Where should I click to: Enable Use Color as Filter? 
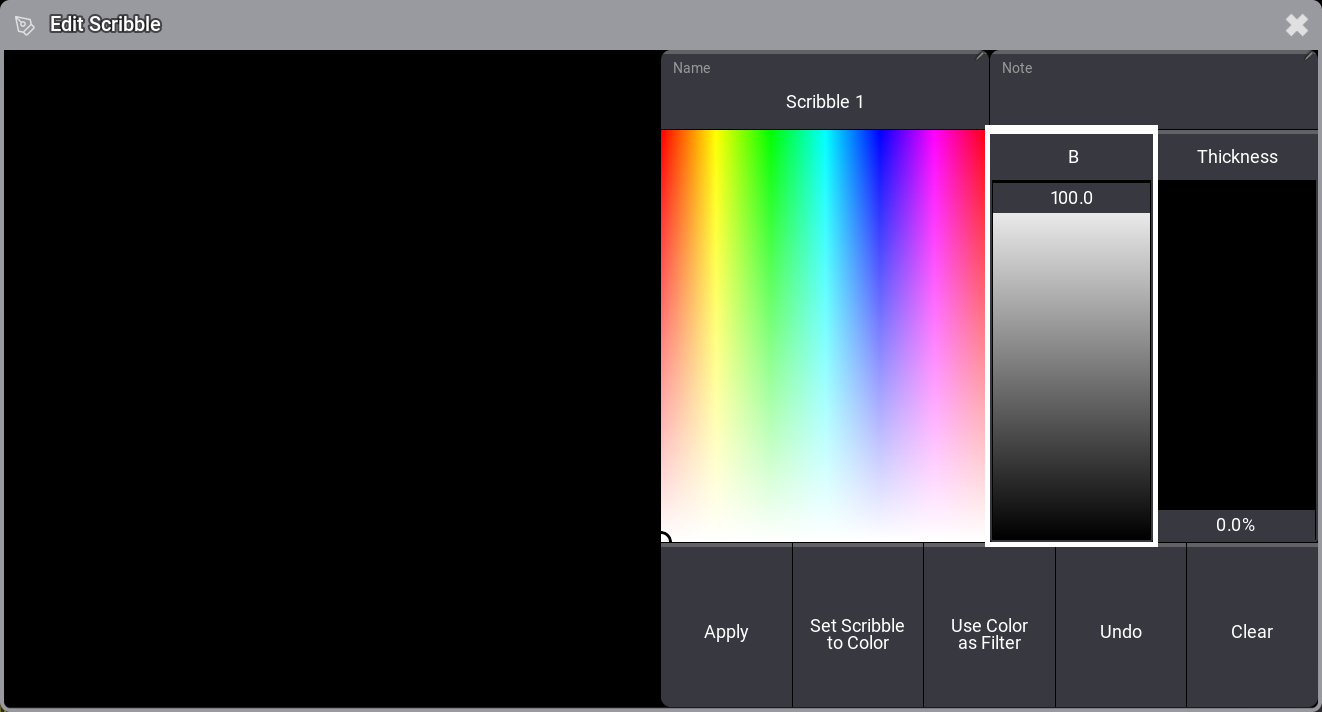click(989, 633)
